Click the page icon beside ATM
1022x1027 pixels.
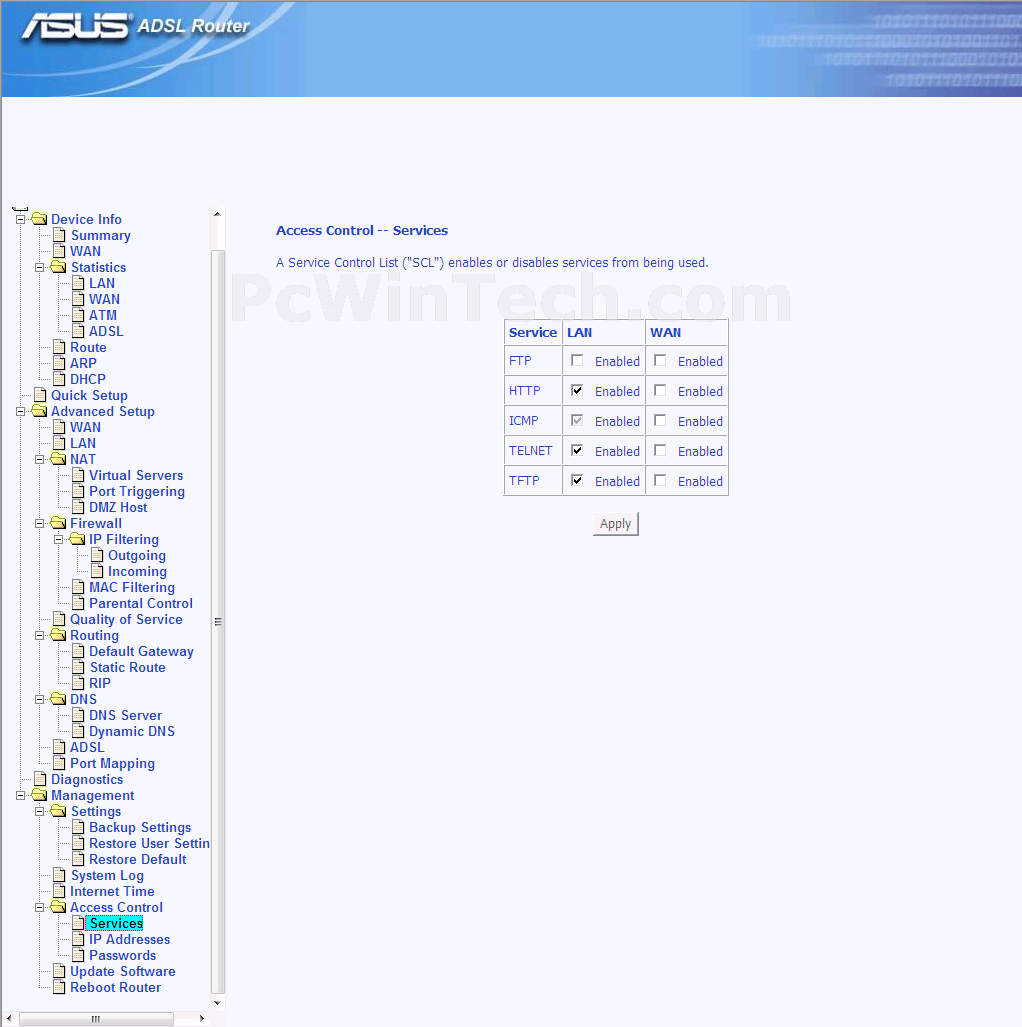click(78, 315)
